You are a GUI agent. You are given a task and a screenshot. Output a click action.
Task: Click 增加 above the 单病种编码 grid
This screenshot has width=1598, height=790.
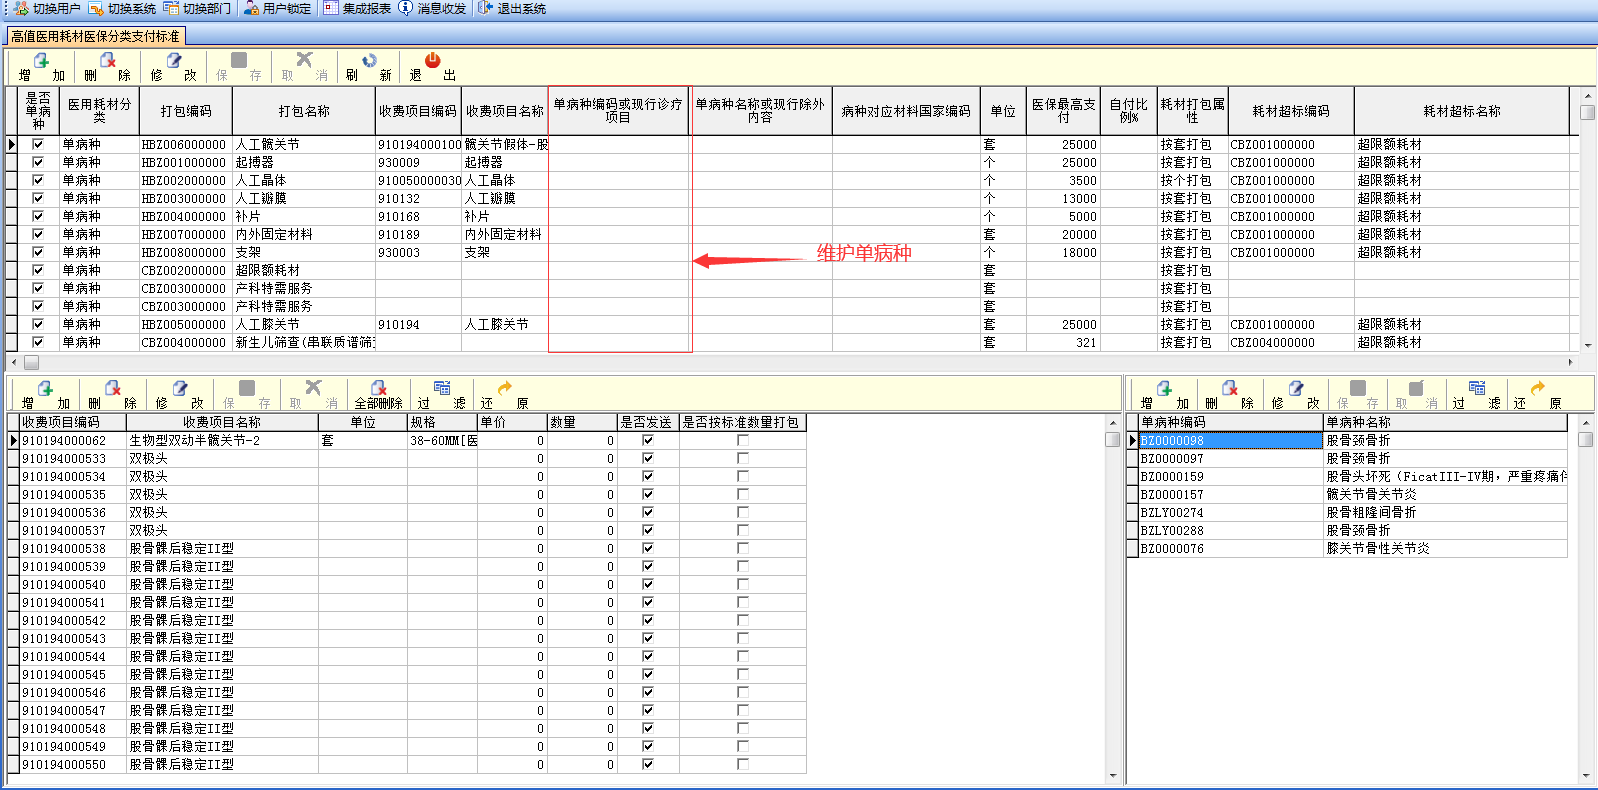click(x=1164, y=395)
